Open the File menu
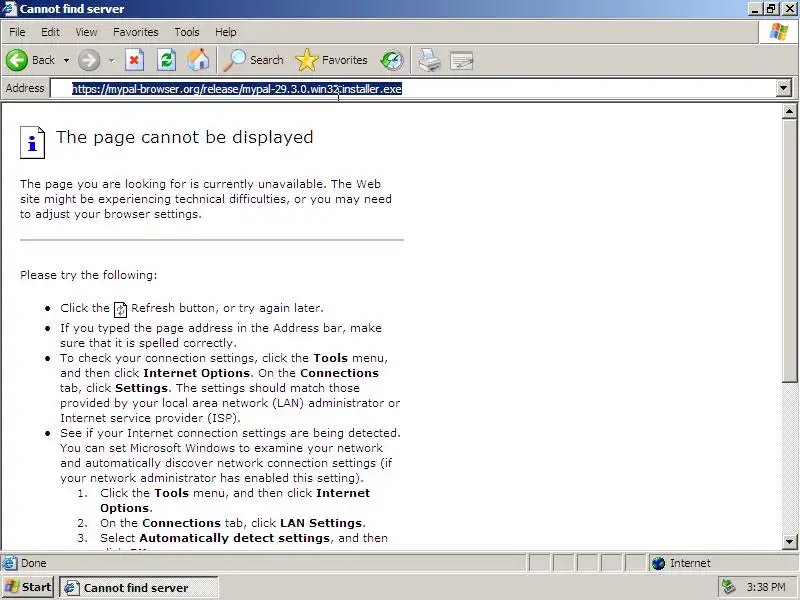Screen dimensions: 800x600 [17, 32]
